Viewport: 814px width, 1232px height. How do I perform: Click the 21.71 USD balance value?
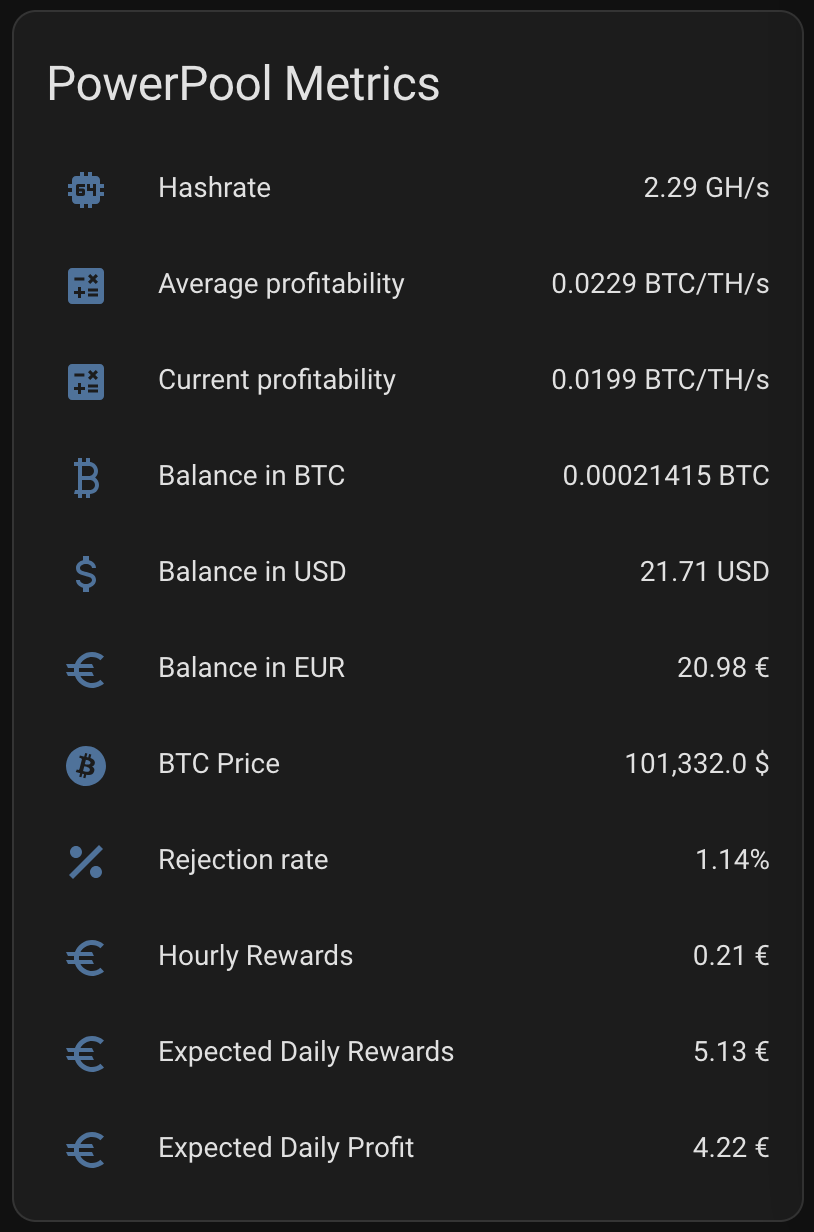click(704, 572)
